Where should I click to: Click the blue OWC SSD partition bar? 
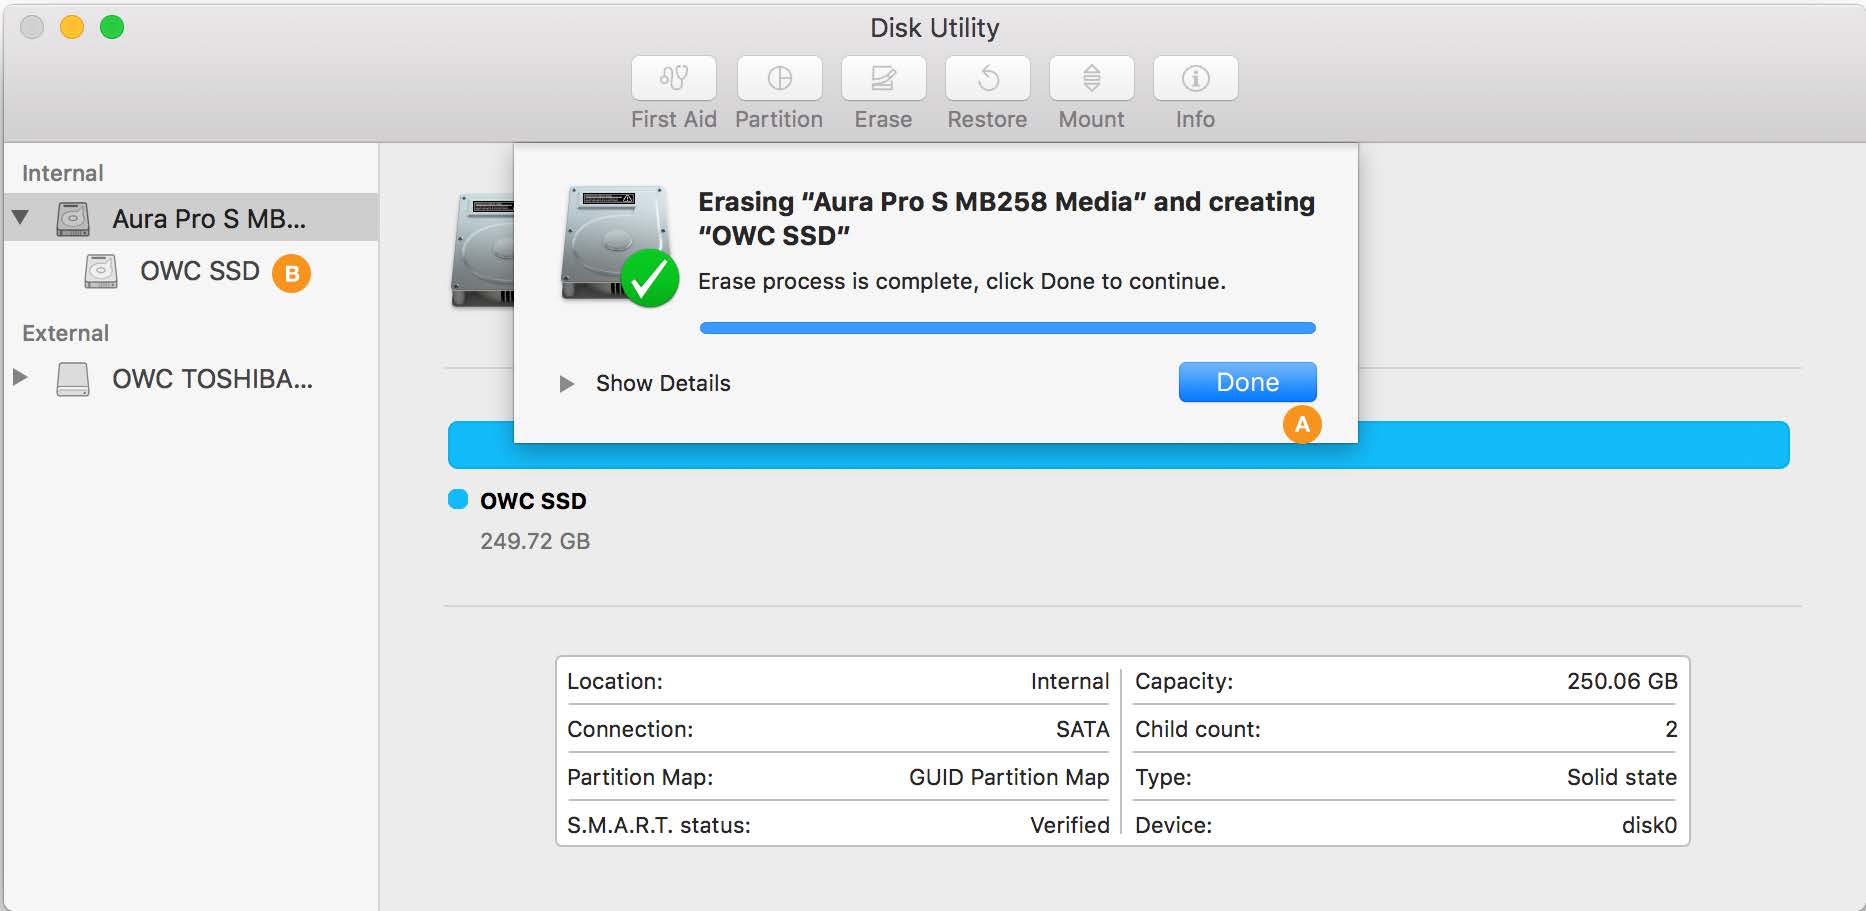(1570, 446)
